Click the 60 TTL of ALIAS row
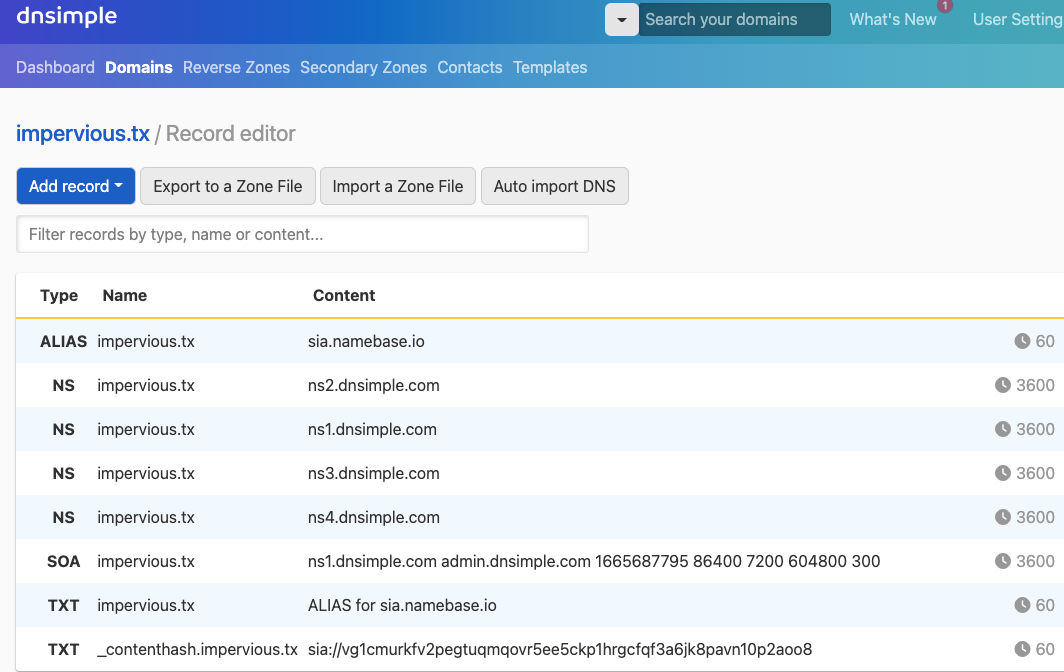 click(x=1044, y=341)
